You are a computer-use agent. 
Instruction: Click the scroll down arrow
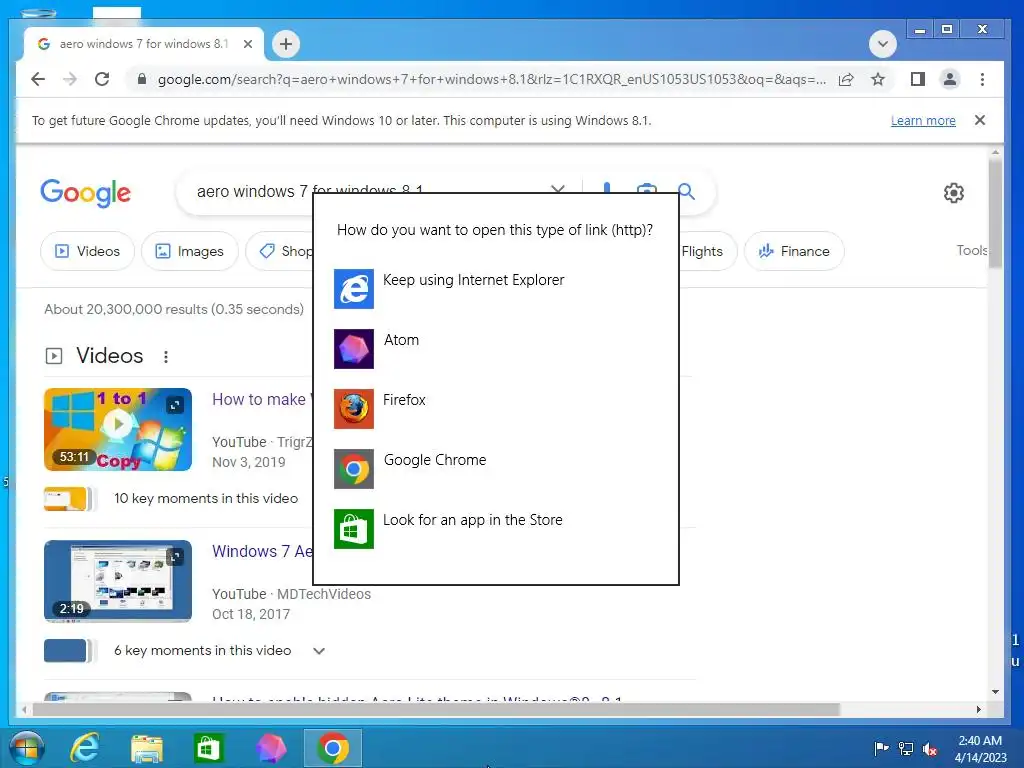995,692
